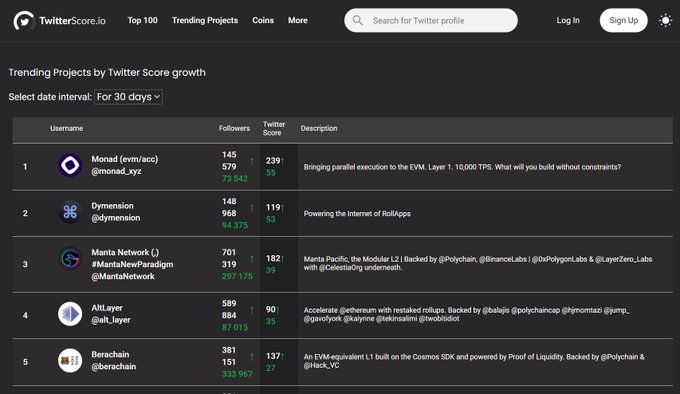Click the search magnifier icon
The width and height of the screenshot is (680, 394).
point(358,20)
